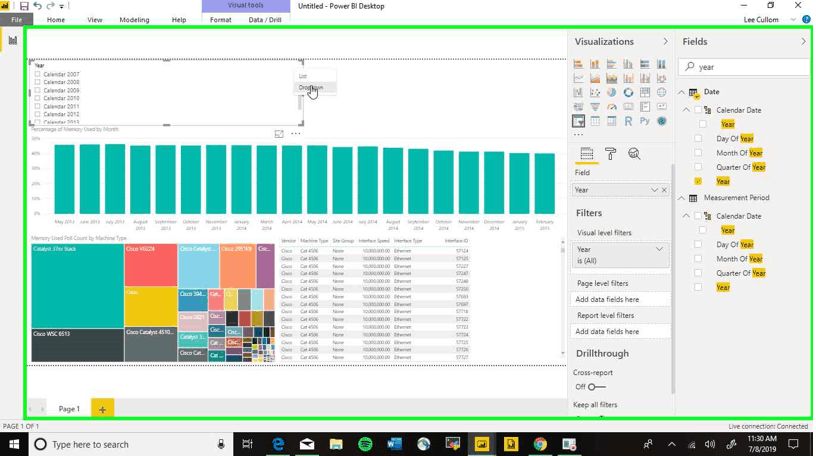
Task: Open the File menu
Action: coord(17,20)
